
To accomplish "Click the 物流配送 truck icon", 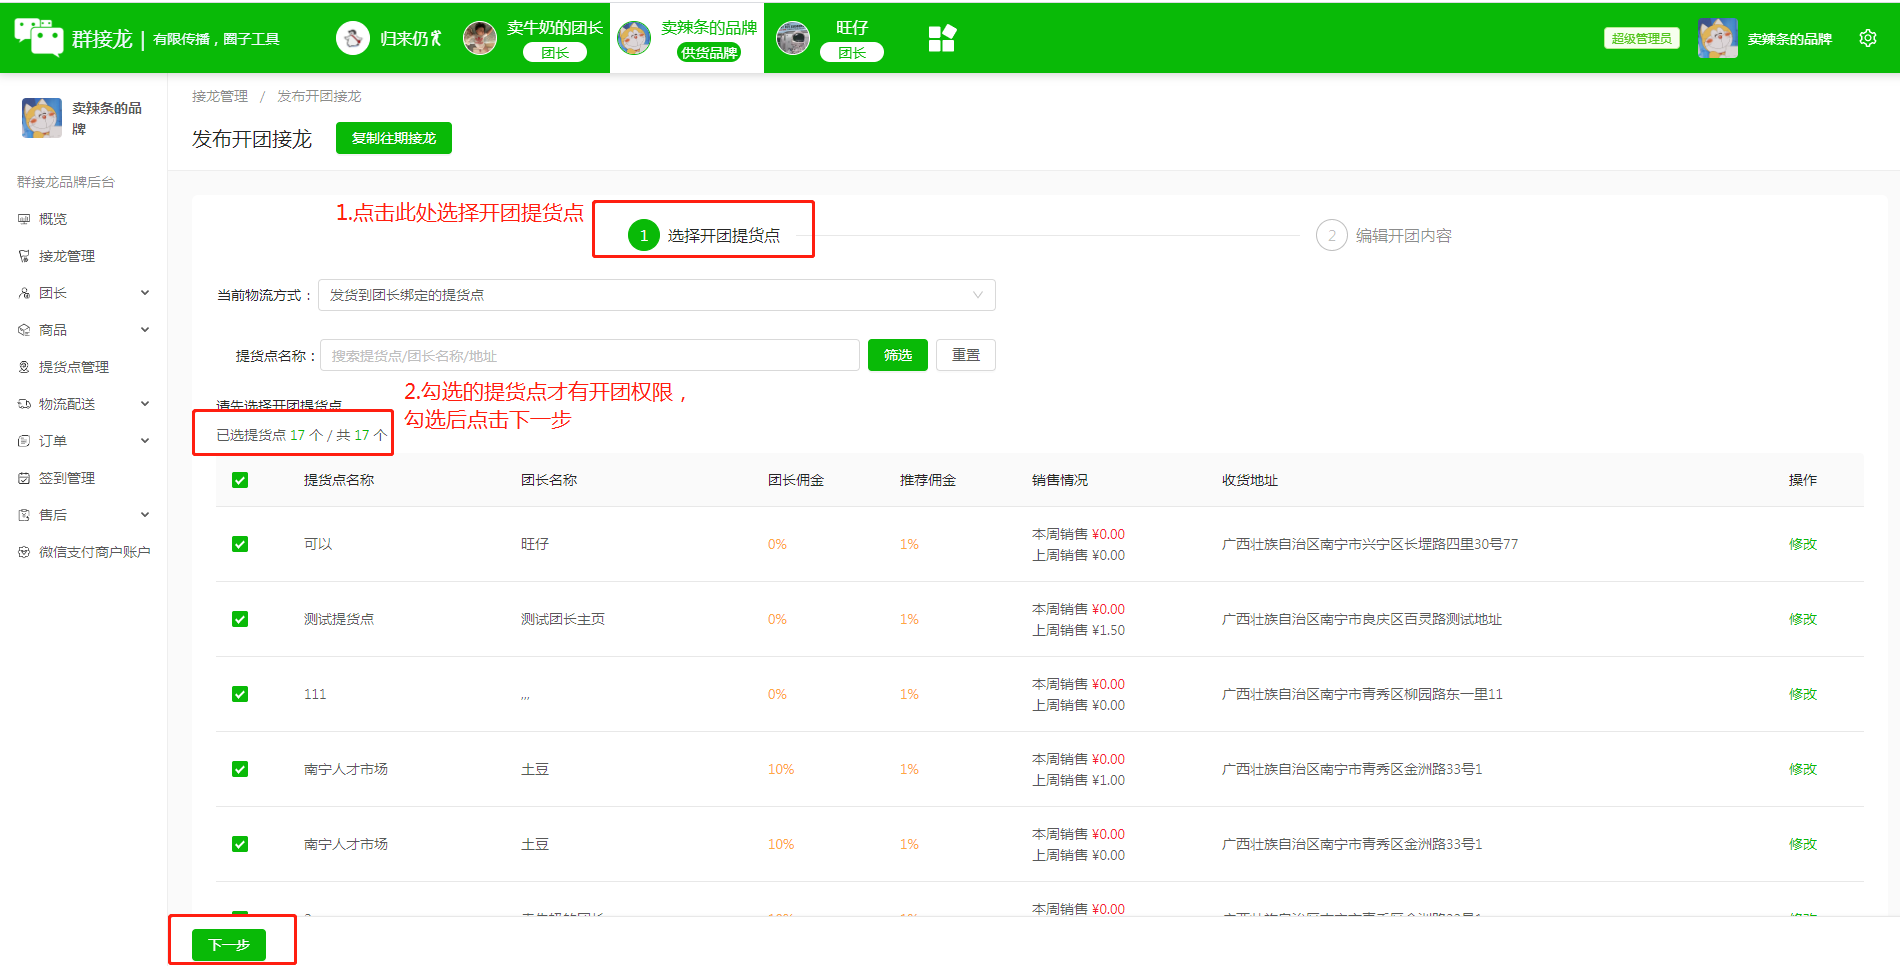I will coord(24,404).
